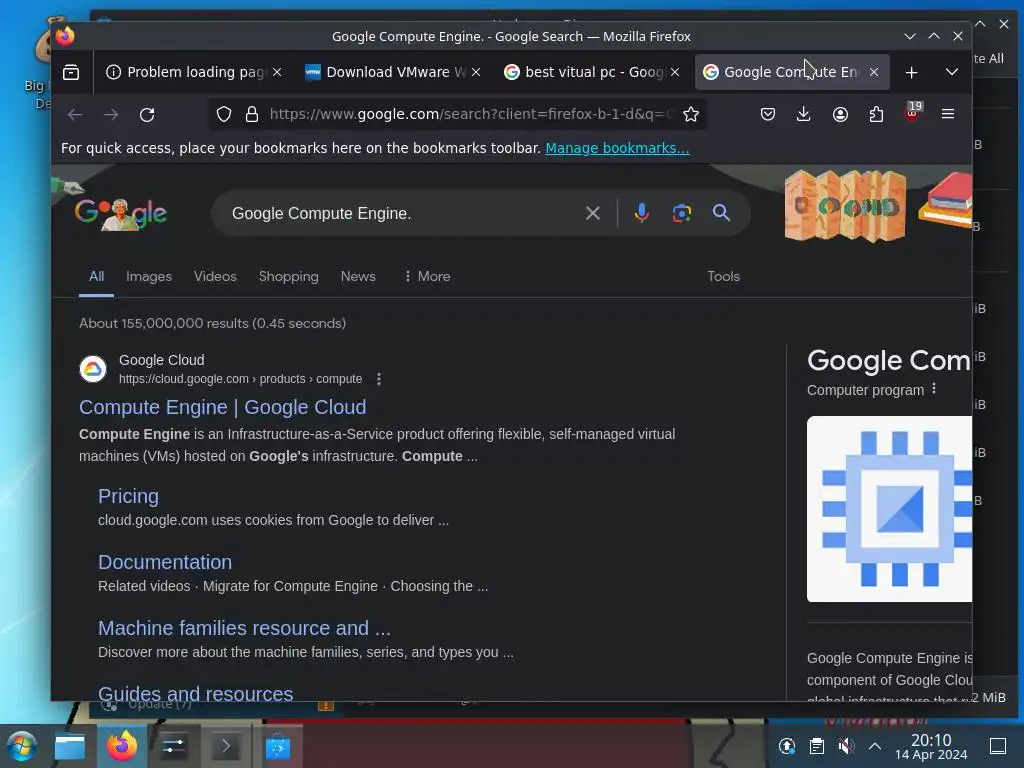Select the Videos search tab
This screenshot has height=768, width=1024.
215,276
